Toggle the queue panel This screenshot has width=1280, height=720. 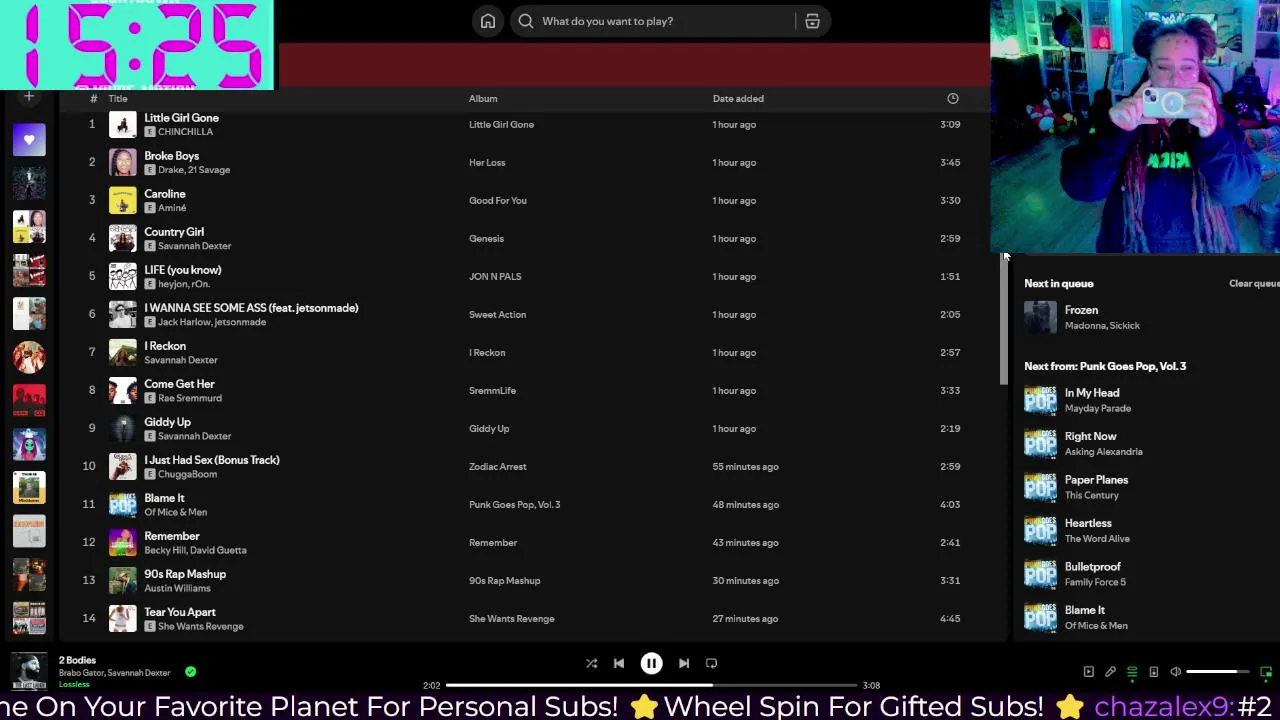[1132, 672]
